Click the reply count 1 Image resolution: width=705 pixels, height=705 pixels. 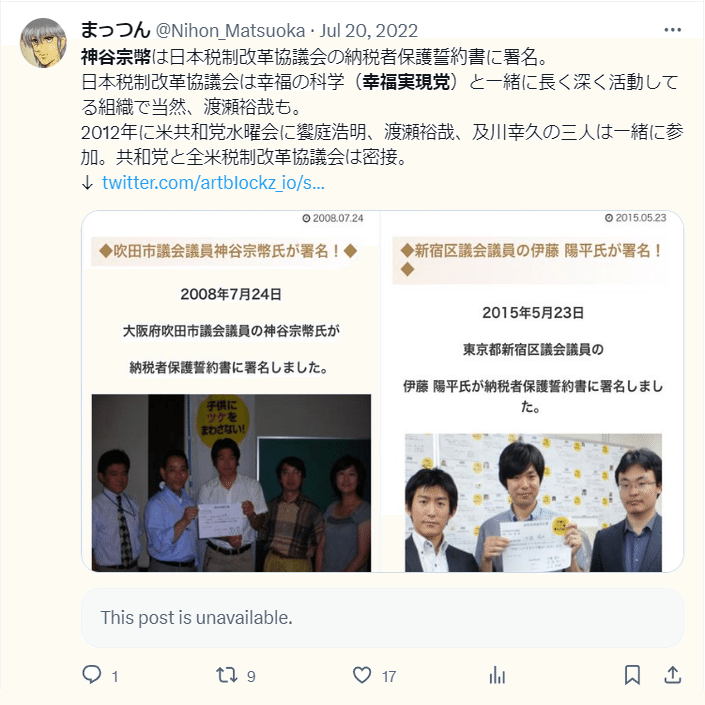point(115,676)
